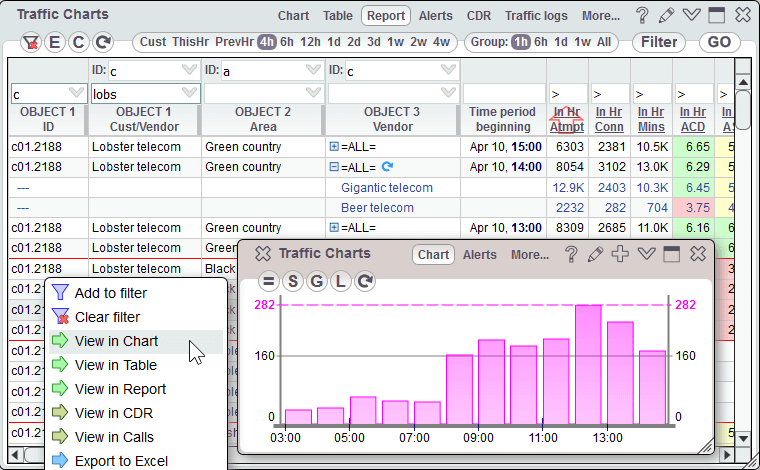Viewport: 760px width, 470px height.
Task: Expand the =ALL= vendor row at 15:00
Action: (x=334, y=146)
